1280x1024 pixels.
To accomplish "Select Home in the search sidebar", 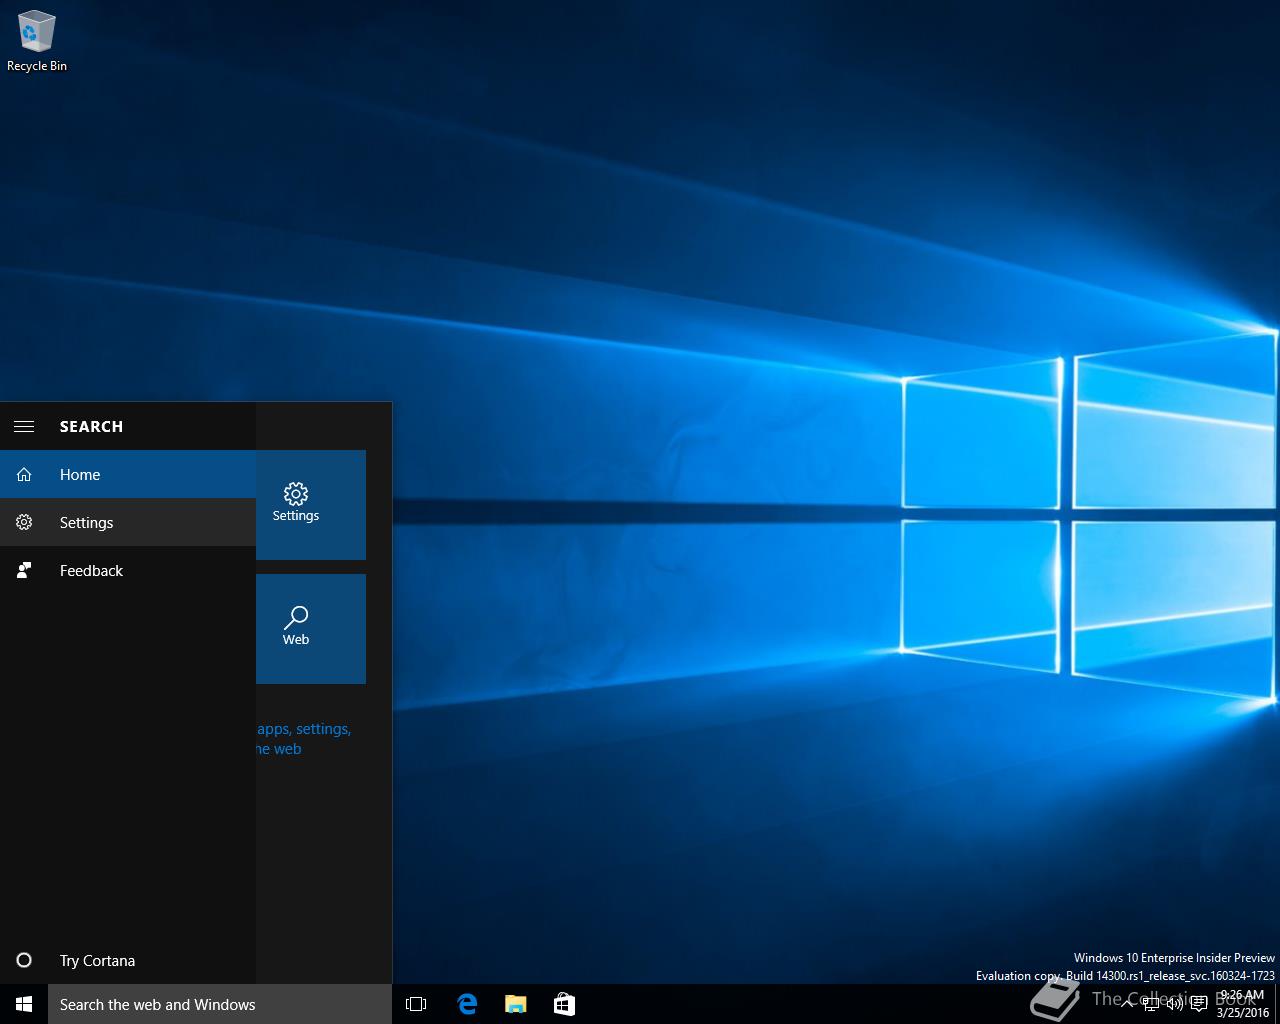I will 128,474.
